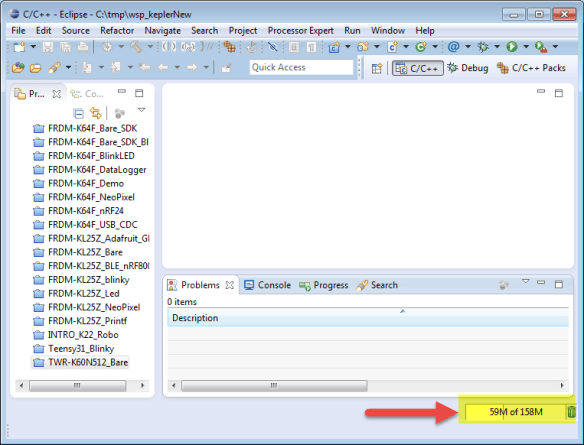Image resolution: width=584 pixels, height=445 pixels.
Task: Click Back navigation arrow icon
Action: click(163, 68)
